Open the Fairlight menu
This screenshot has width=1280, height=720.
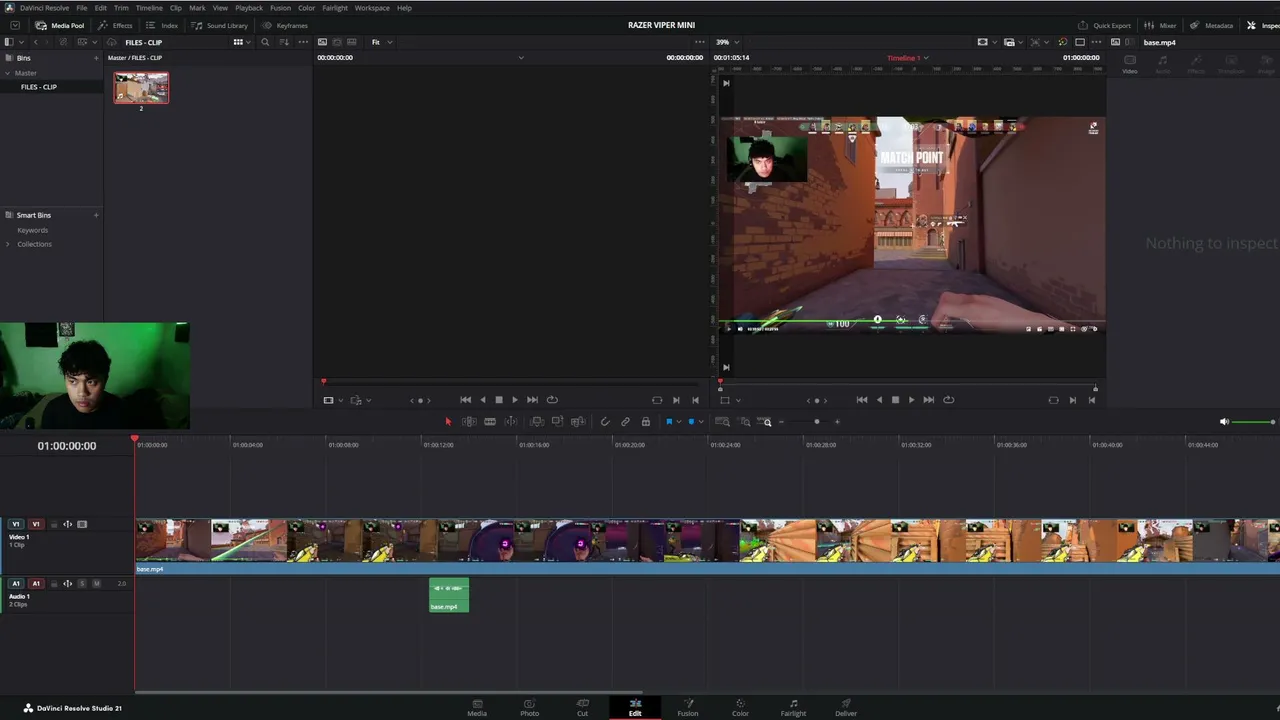pos(335,8)
